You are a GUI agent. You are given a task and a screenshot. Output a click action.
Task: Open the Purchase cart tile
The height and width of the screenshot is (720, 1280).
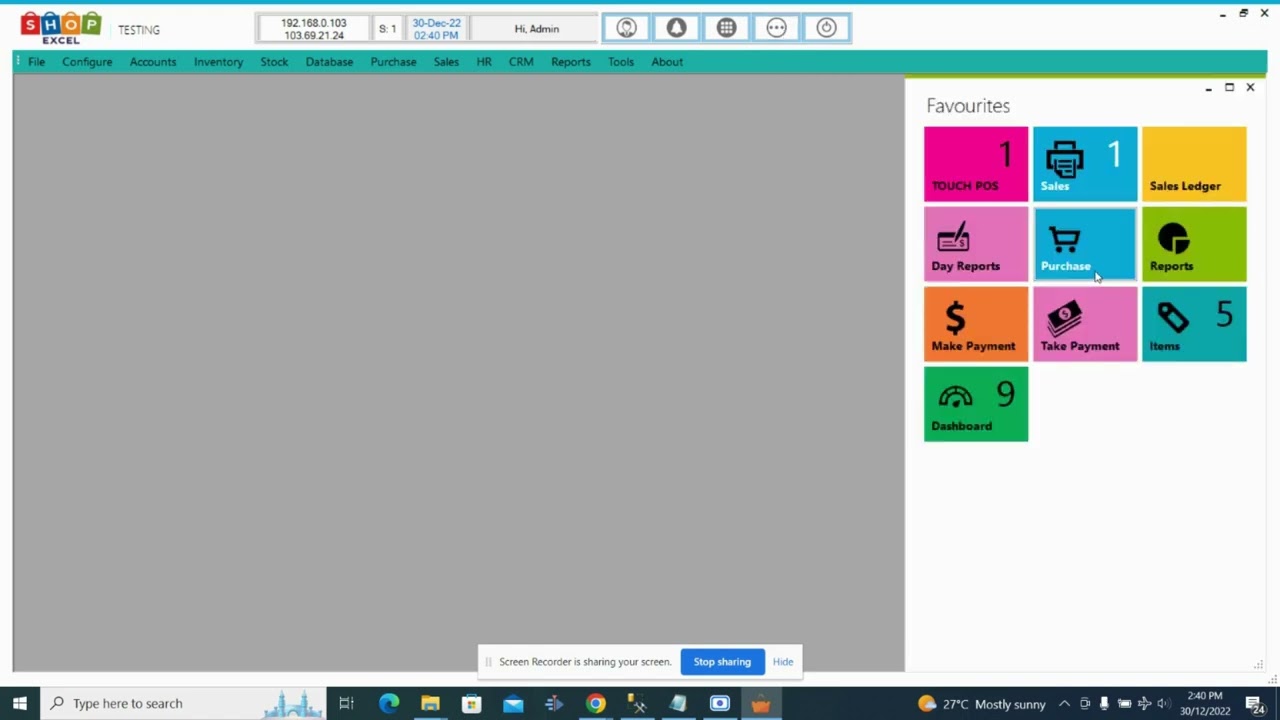tap(1085, 244)
